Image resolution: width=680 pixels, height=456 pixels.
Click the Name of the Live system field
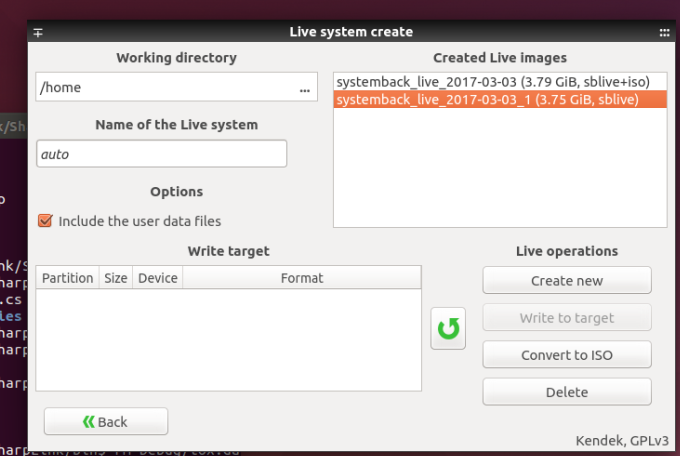pos(161,154)
